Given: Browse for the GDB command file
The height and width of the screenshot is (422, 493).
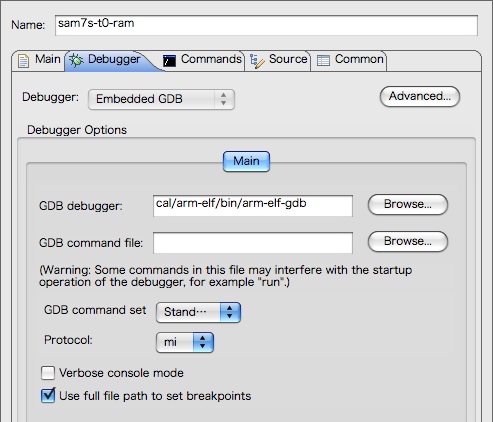Looking at the screenshot, I should coord(408,241).
